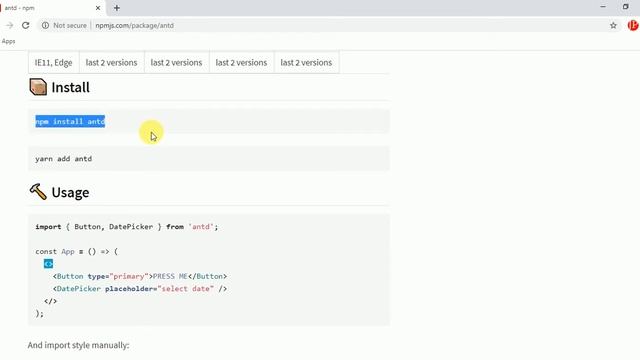640x360 pixels.
Task: Click the And import style manually text
Action: click(78, 345)
